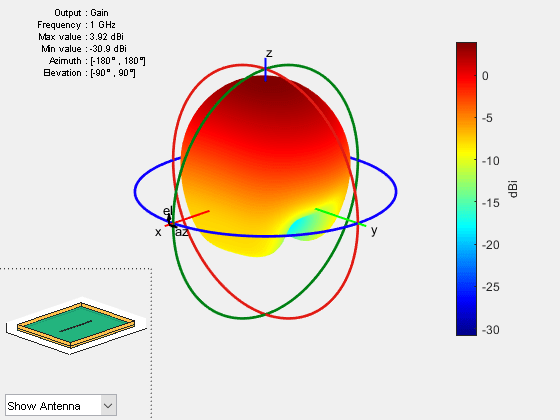Screen dimensions: 560x420
Task: Click the dBi colorbar label
Action: 513,189
